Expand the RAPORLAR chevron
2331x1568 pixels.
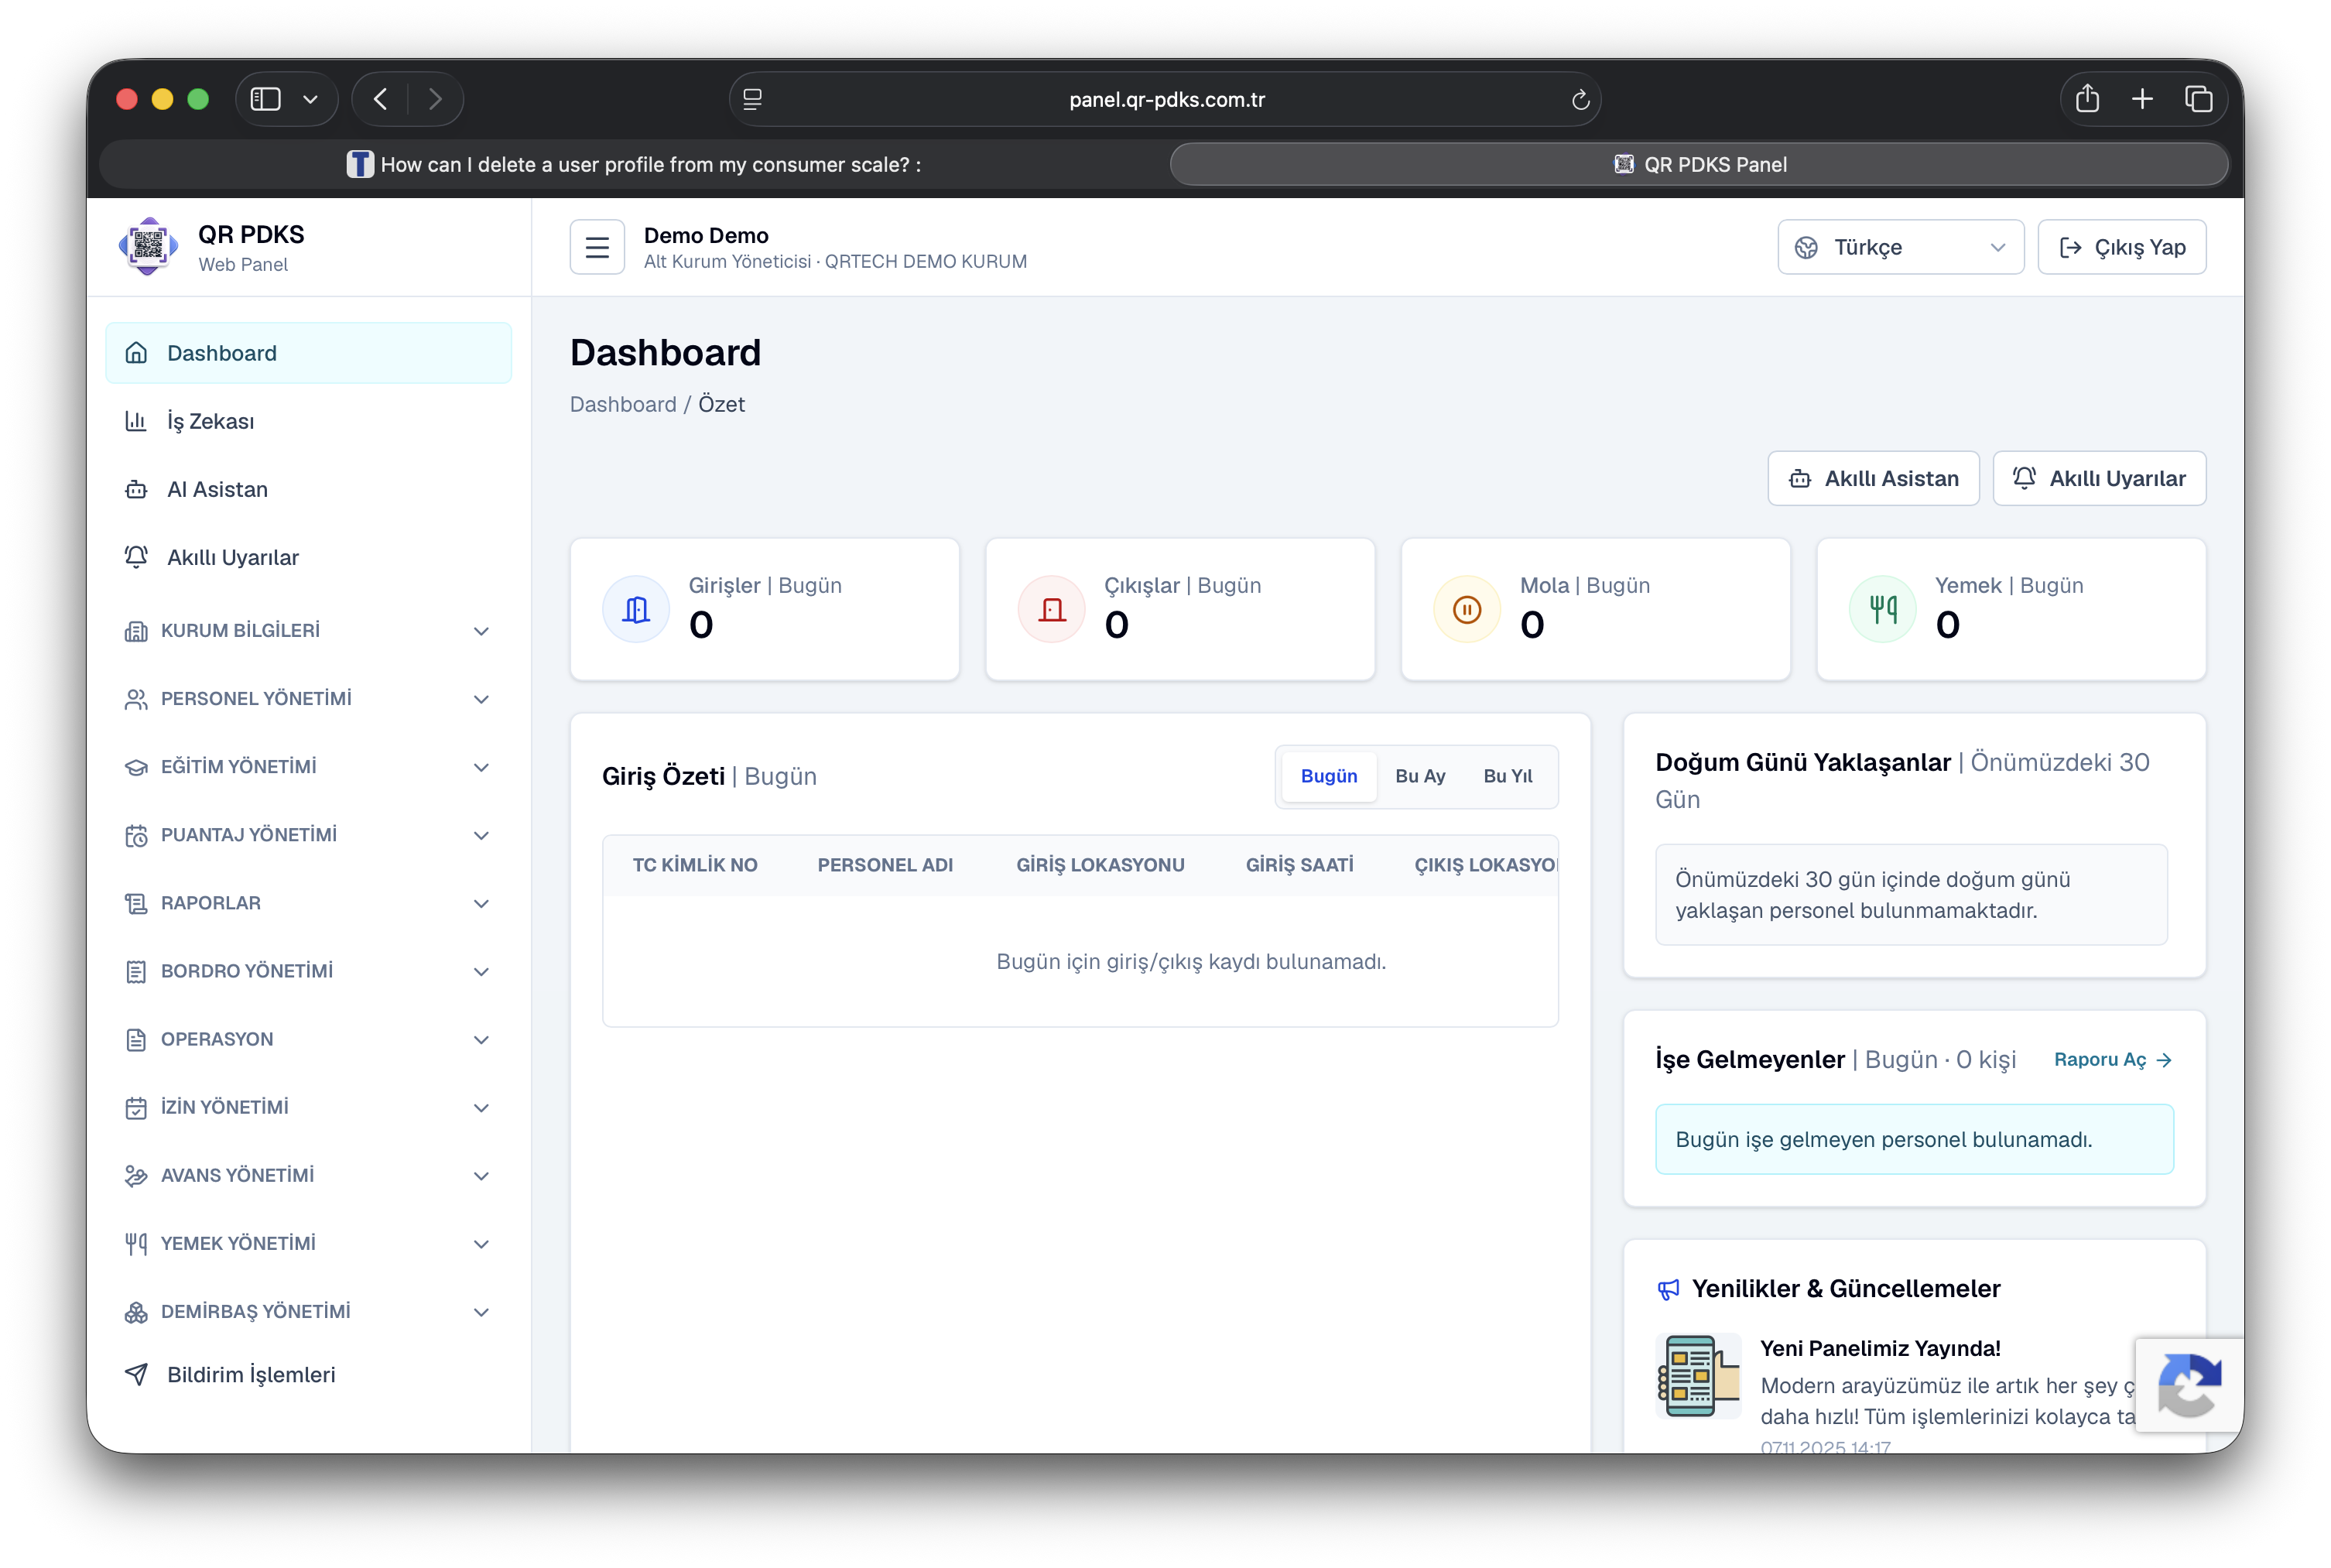point(481,903)
